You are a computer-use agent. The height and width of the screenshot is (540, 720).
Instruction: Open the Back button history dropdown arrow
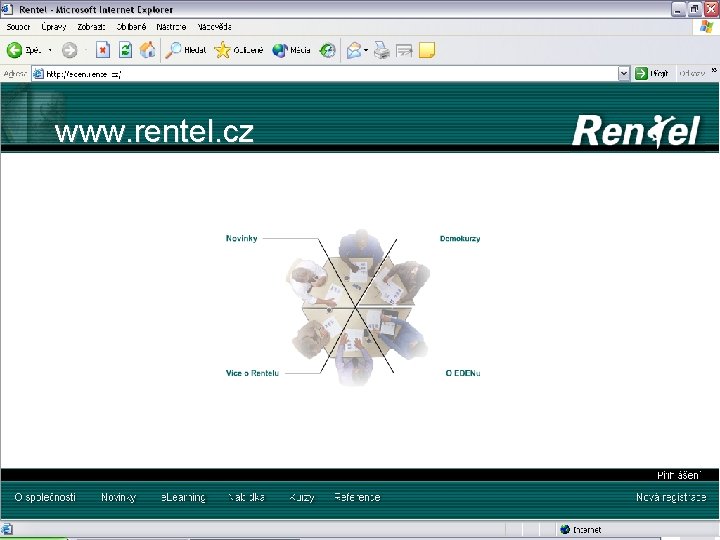point(50,50)
